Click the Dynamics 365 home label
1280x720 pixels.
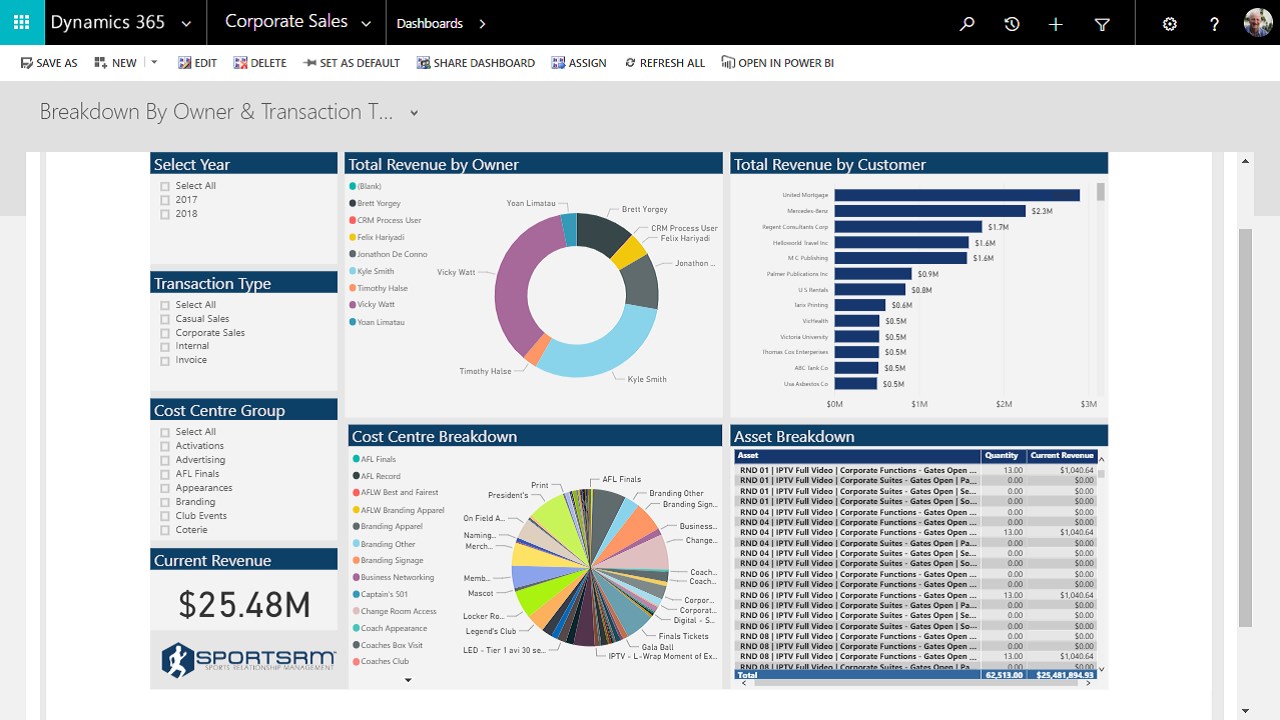(x=107, y=22)
